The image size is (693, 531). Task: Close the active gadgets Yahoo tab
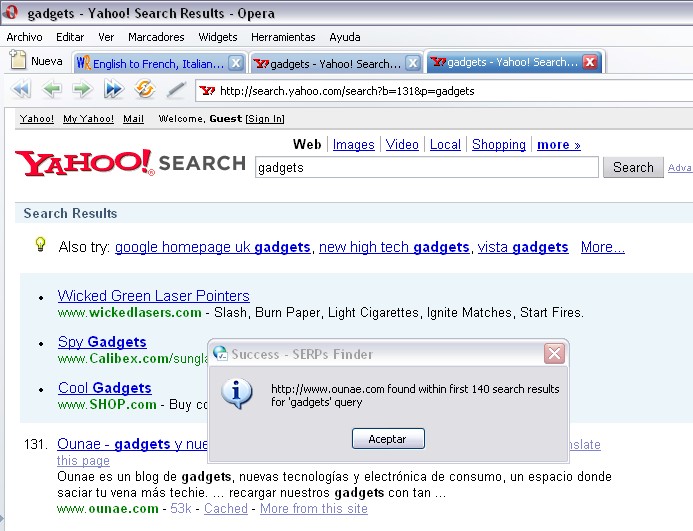pos(590,62)
